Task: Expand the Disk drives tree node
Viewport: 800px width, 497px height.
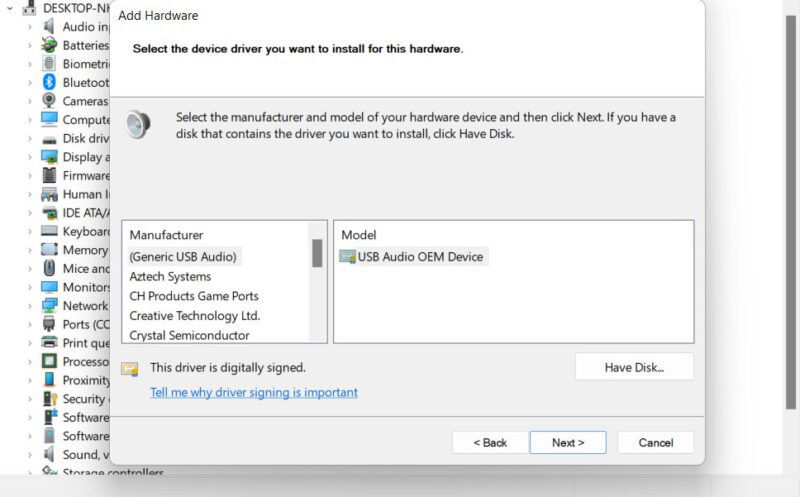Action: (x=28, y=138)
